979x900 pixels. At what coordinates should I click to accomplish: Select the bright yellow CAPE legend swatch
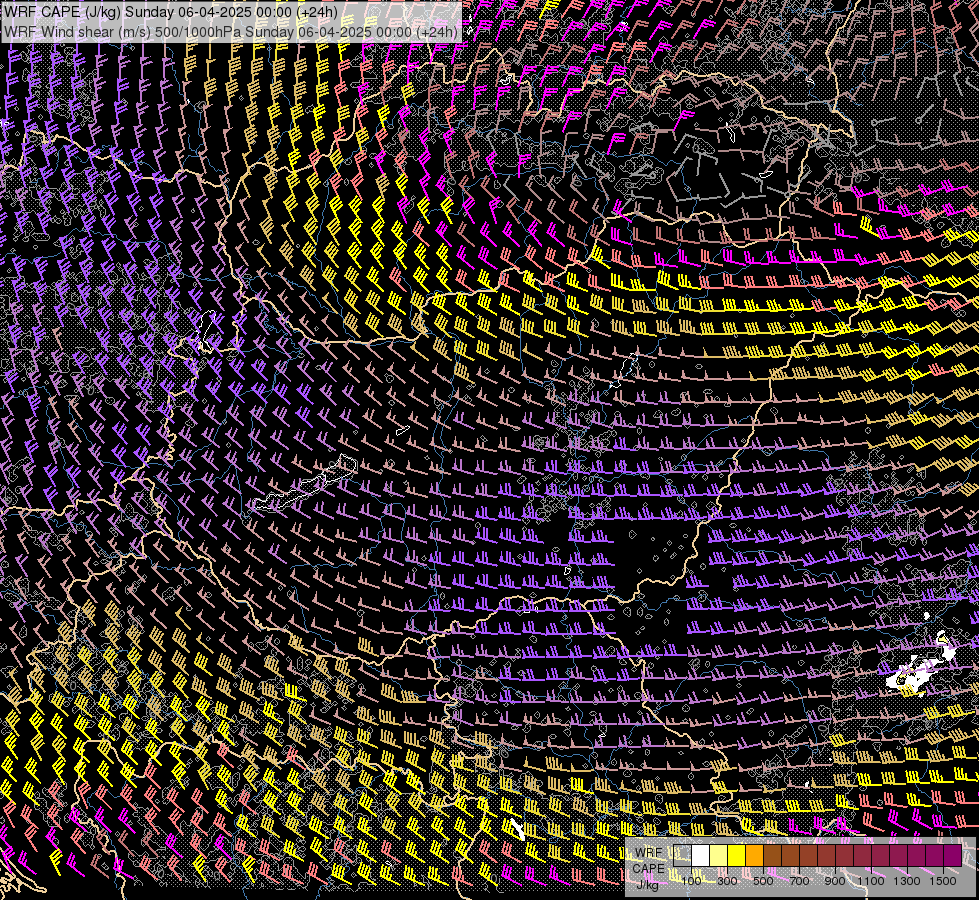coord(737,855)
